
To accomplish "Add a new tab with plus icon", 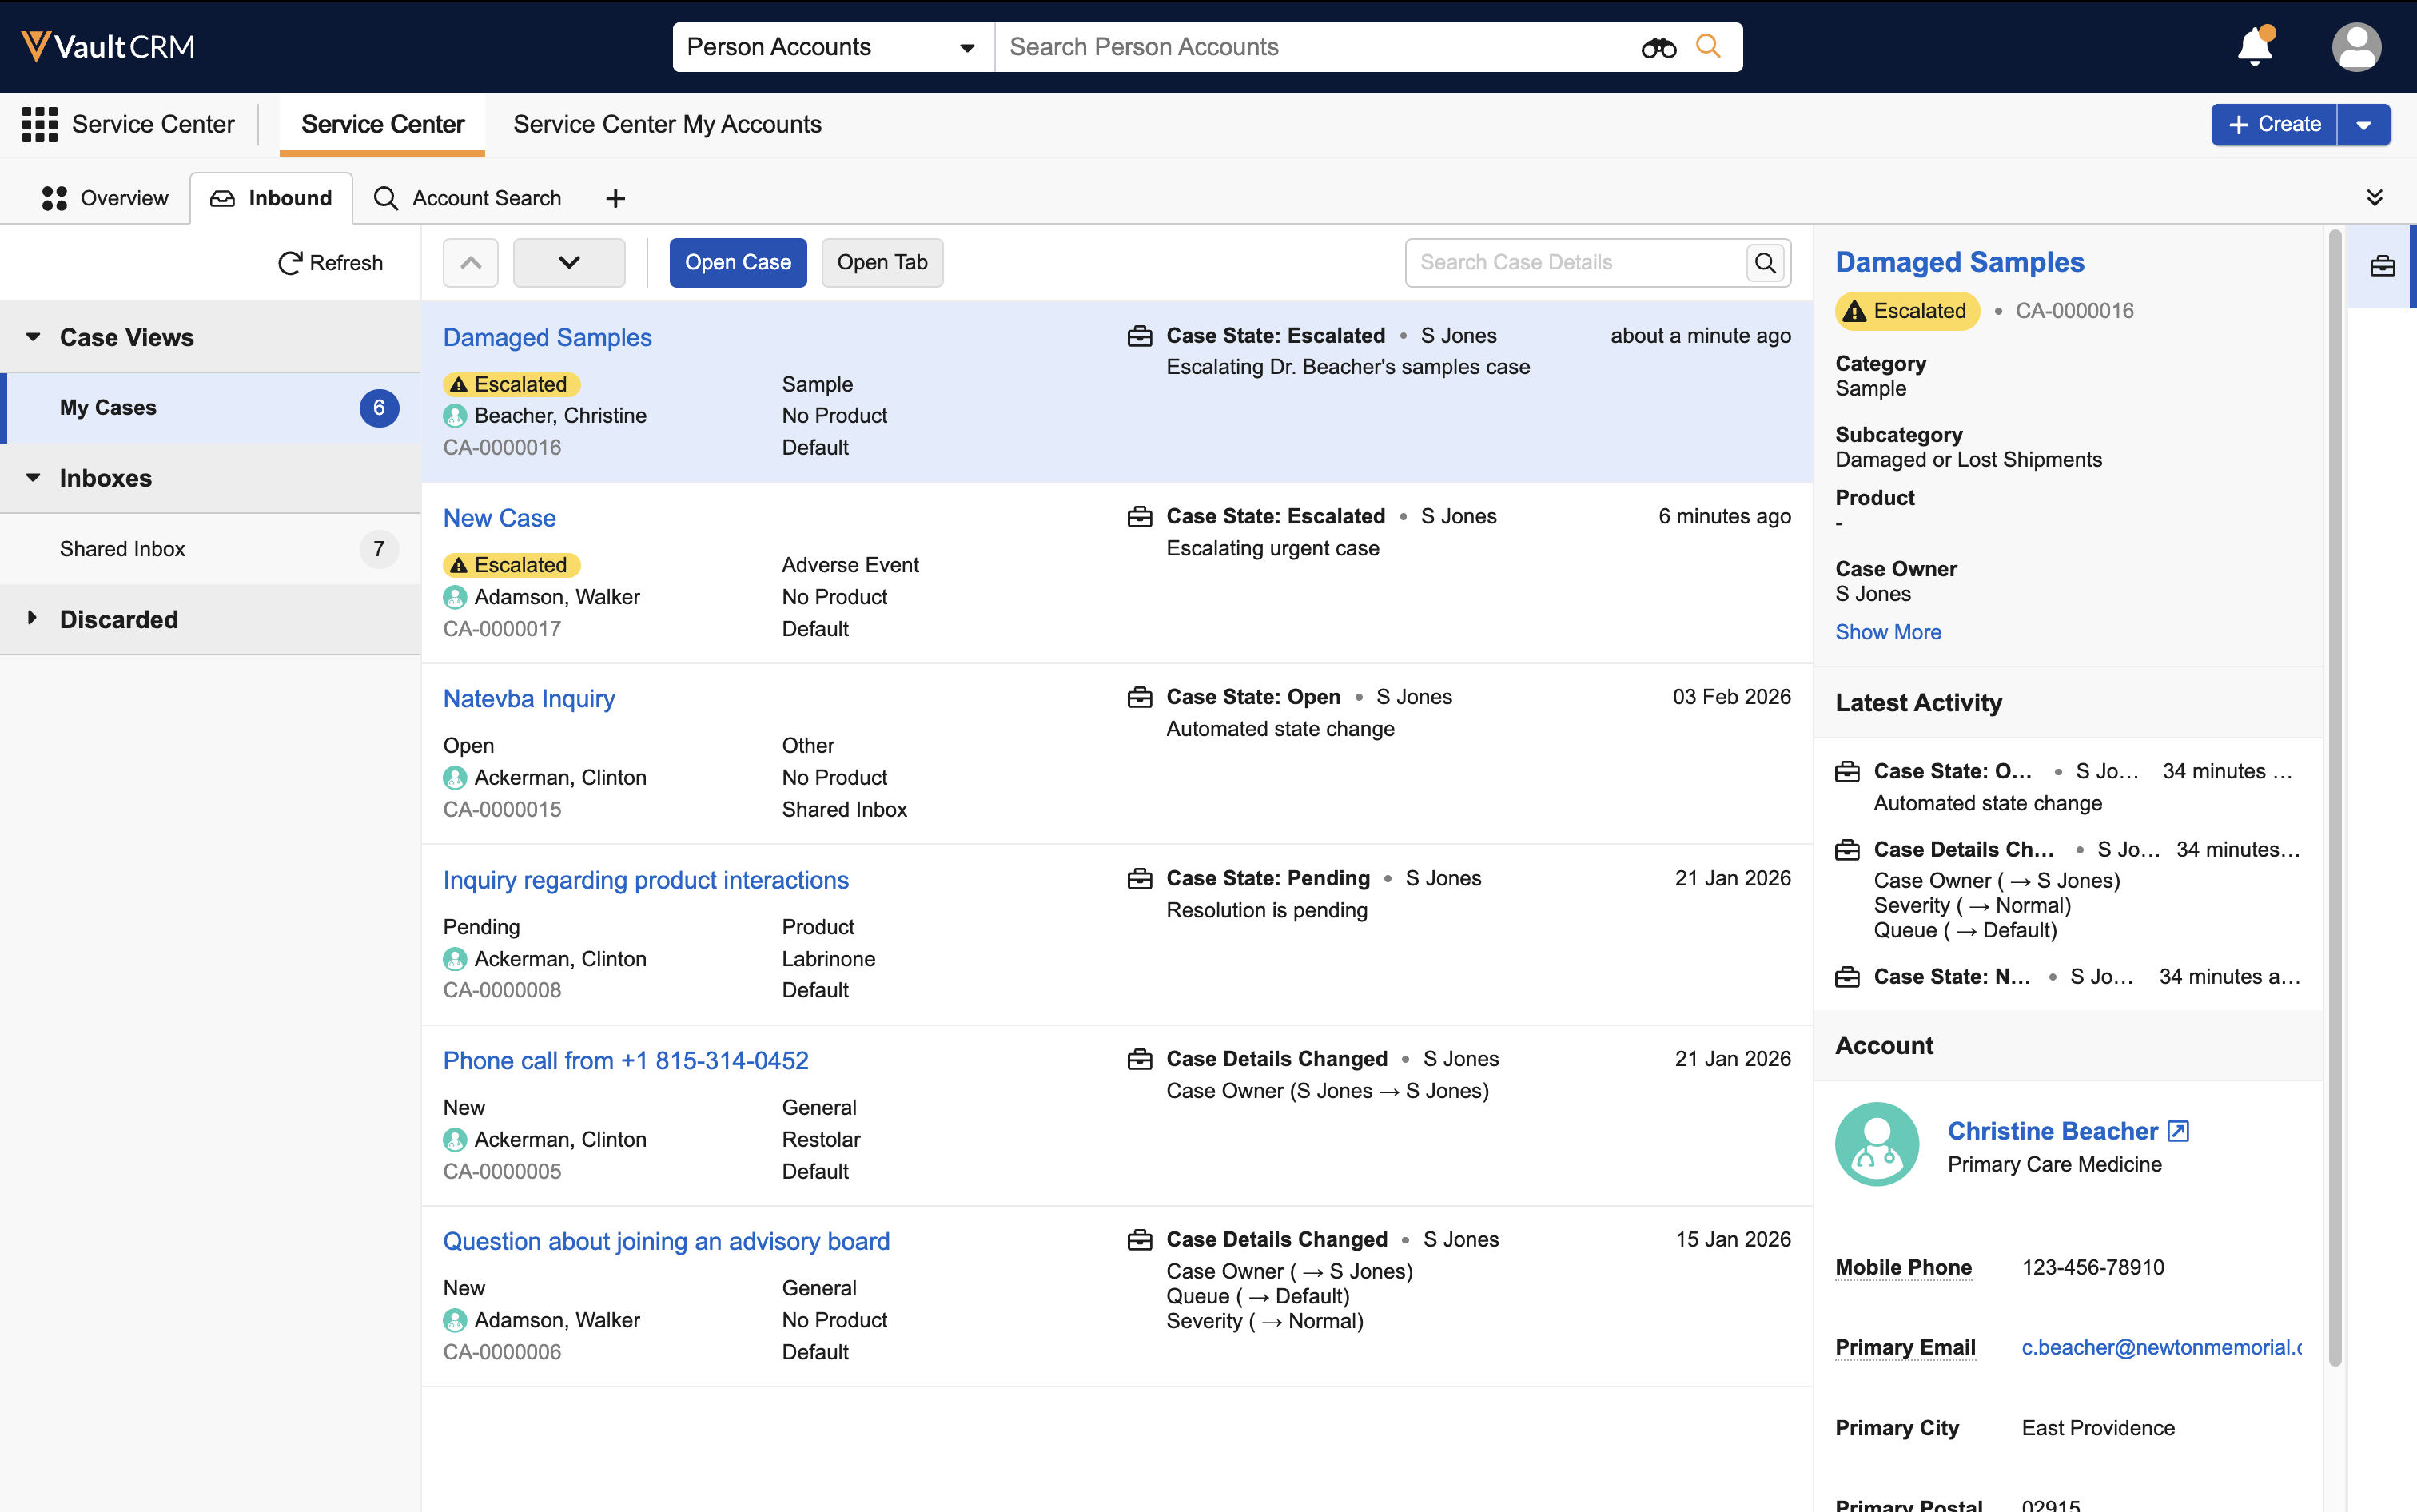I will tap(616, 199).
